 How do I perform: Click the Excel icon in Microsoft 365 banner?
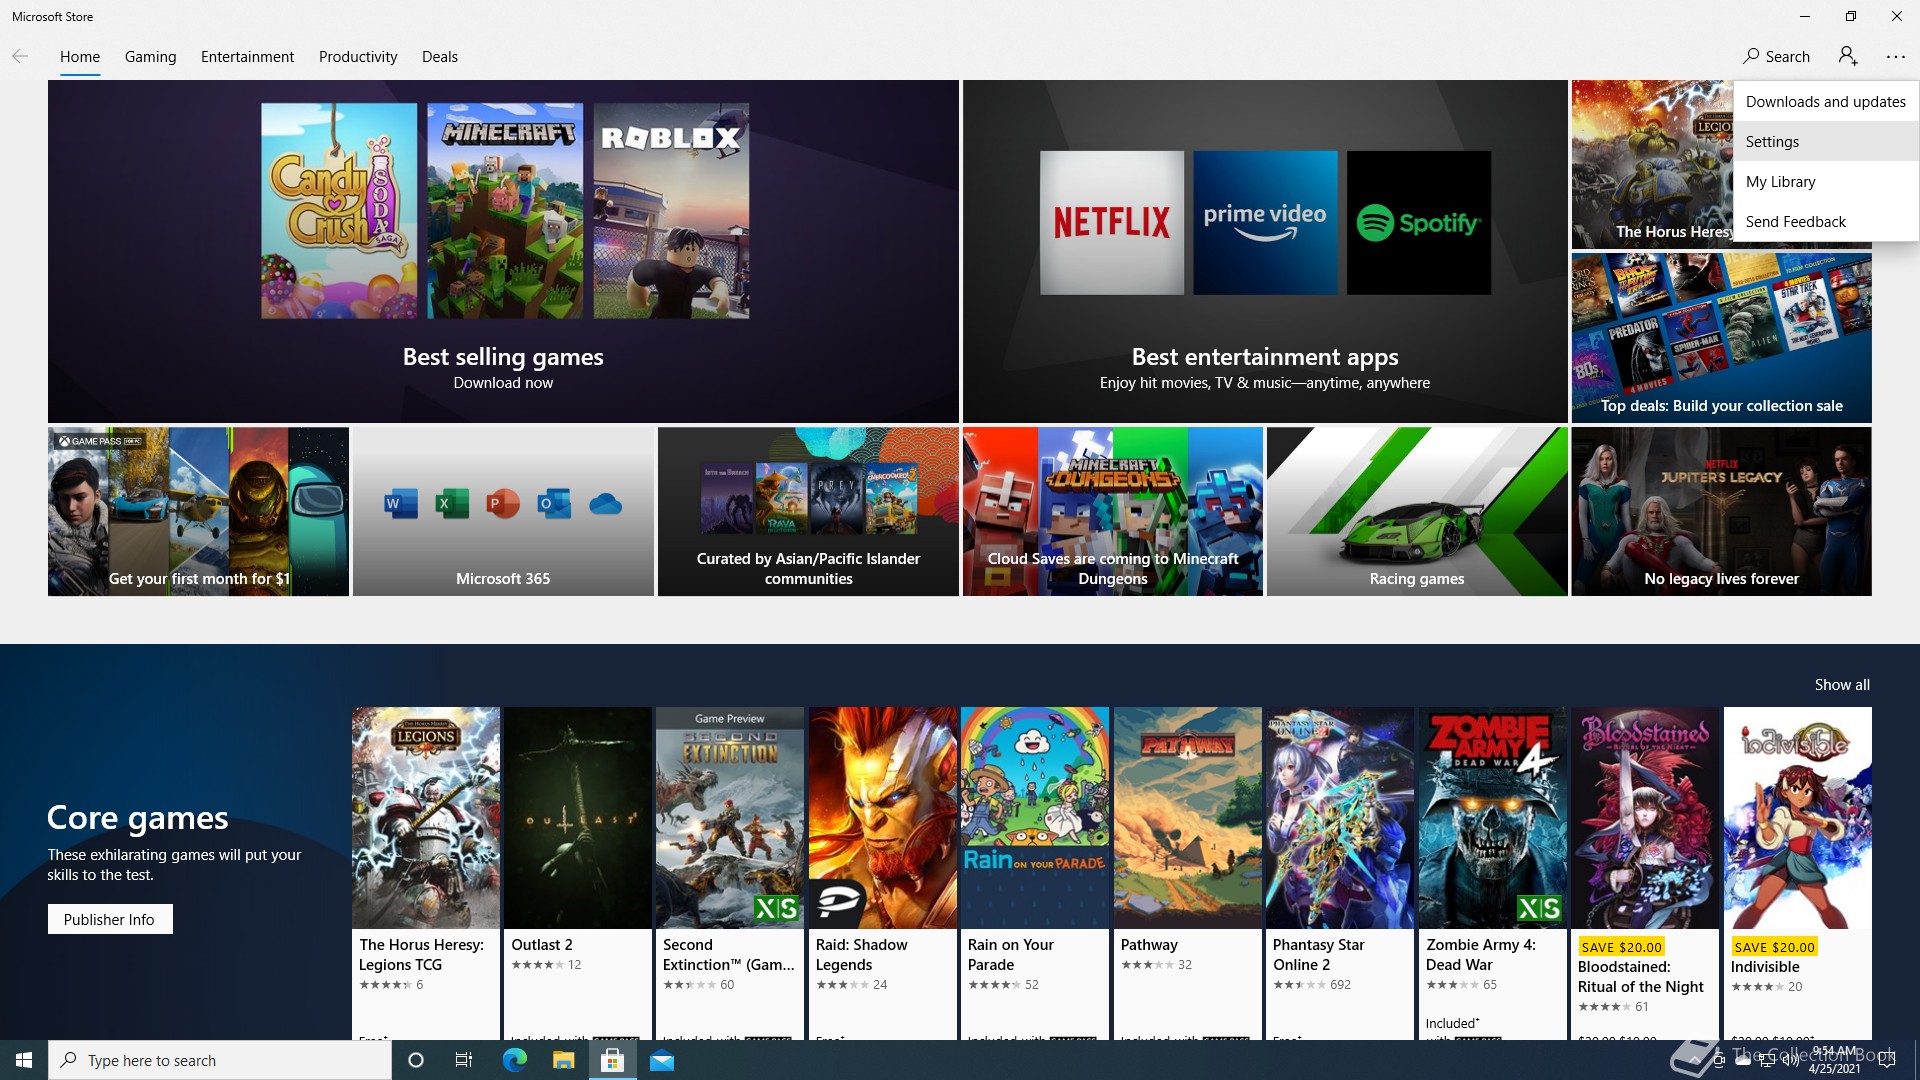pyautogui.click(x=452, y=503)
